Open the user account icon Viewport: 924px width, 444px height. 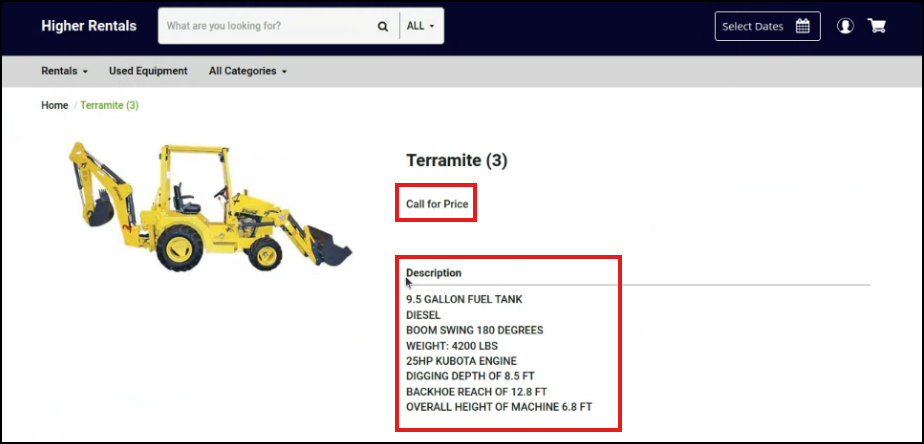(x=845, y=26)
